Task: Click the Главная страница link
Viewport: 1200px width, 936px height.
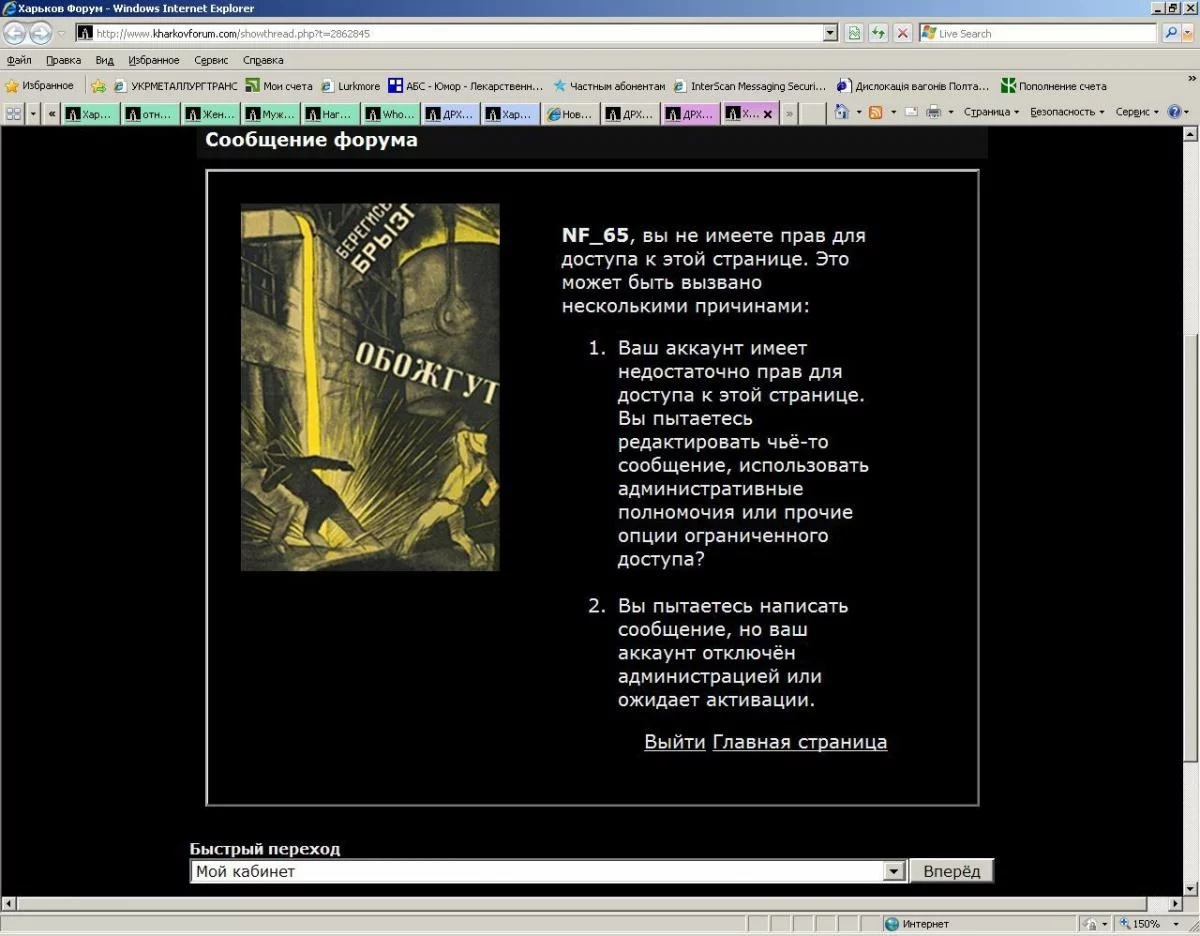Action: [x=800, y=742]
